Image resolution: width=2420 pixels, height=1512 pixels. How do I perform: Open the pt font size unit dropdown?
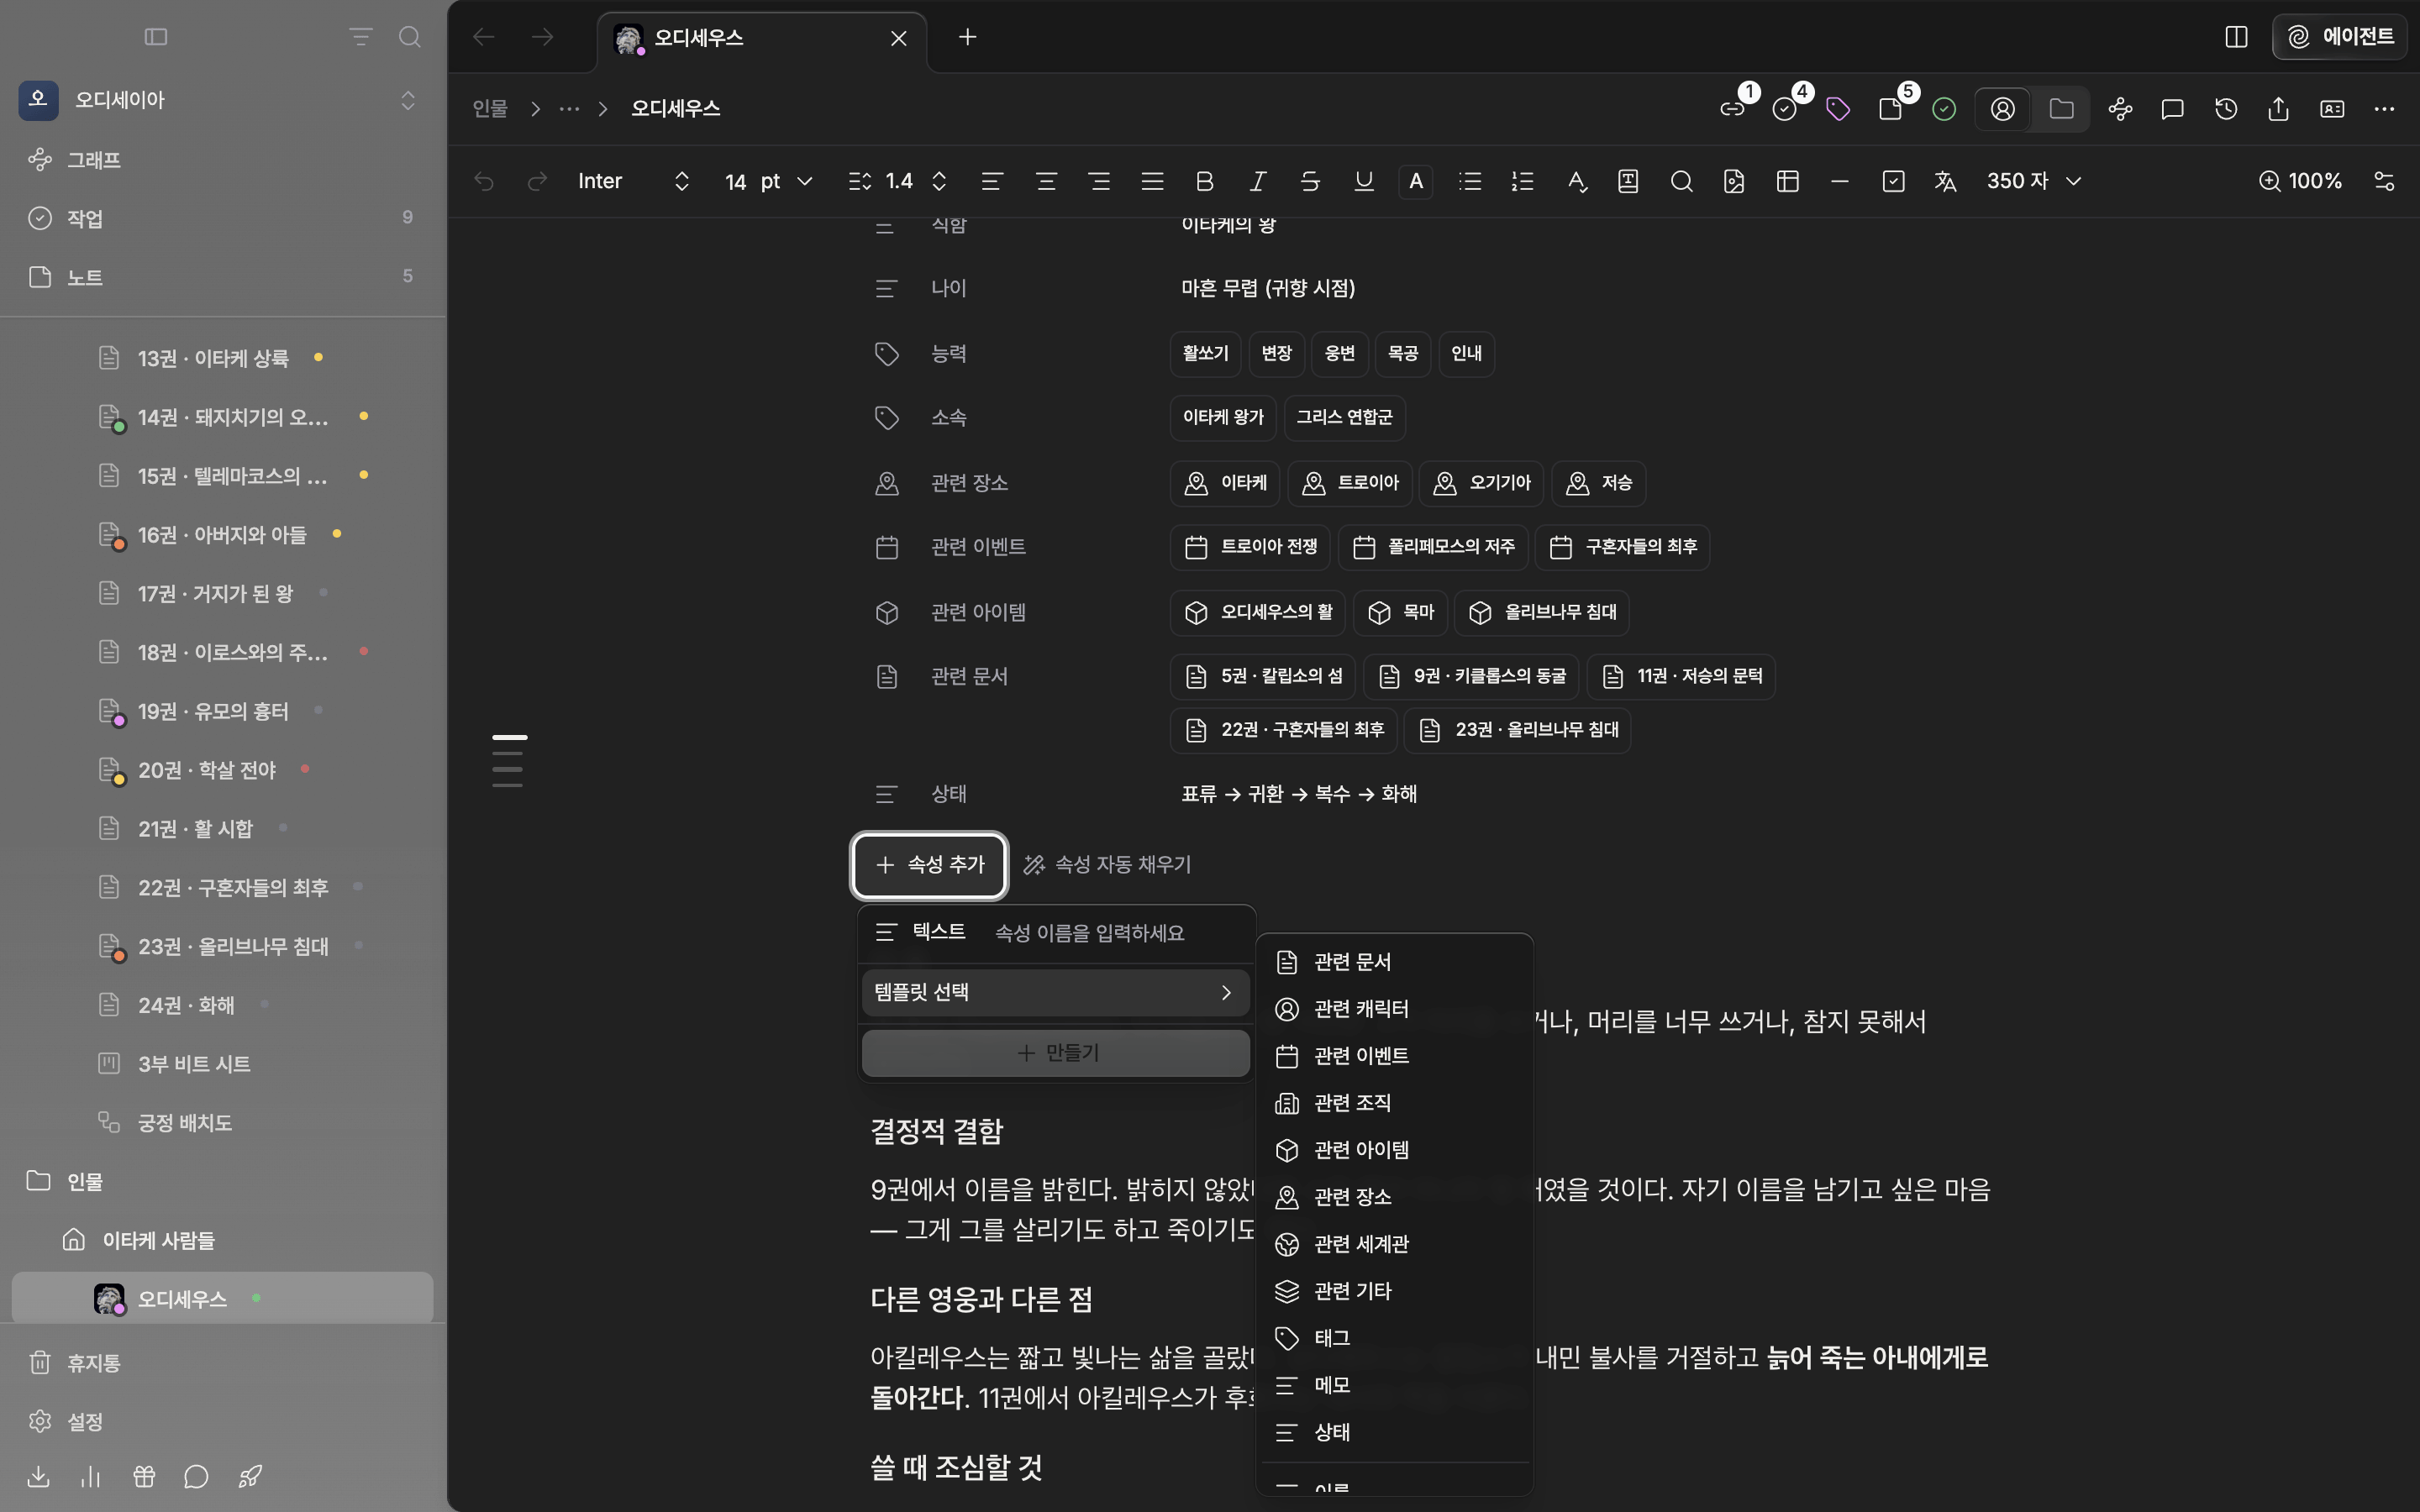pos(786,181)
